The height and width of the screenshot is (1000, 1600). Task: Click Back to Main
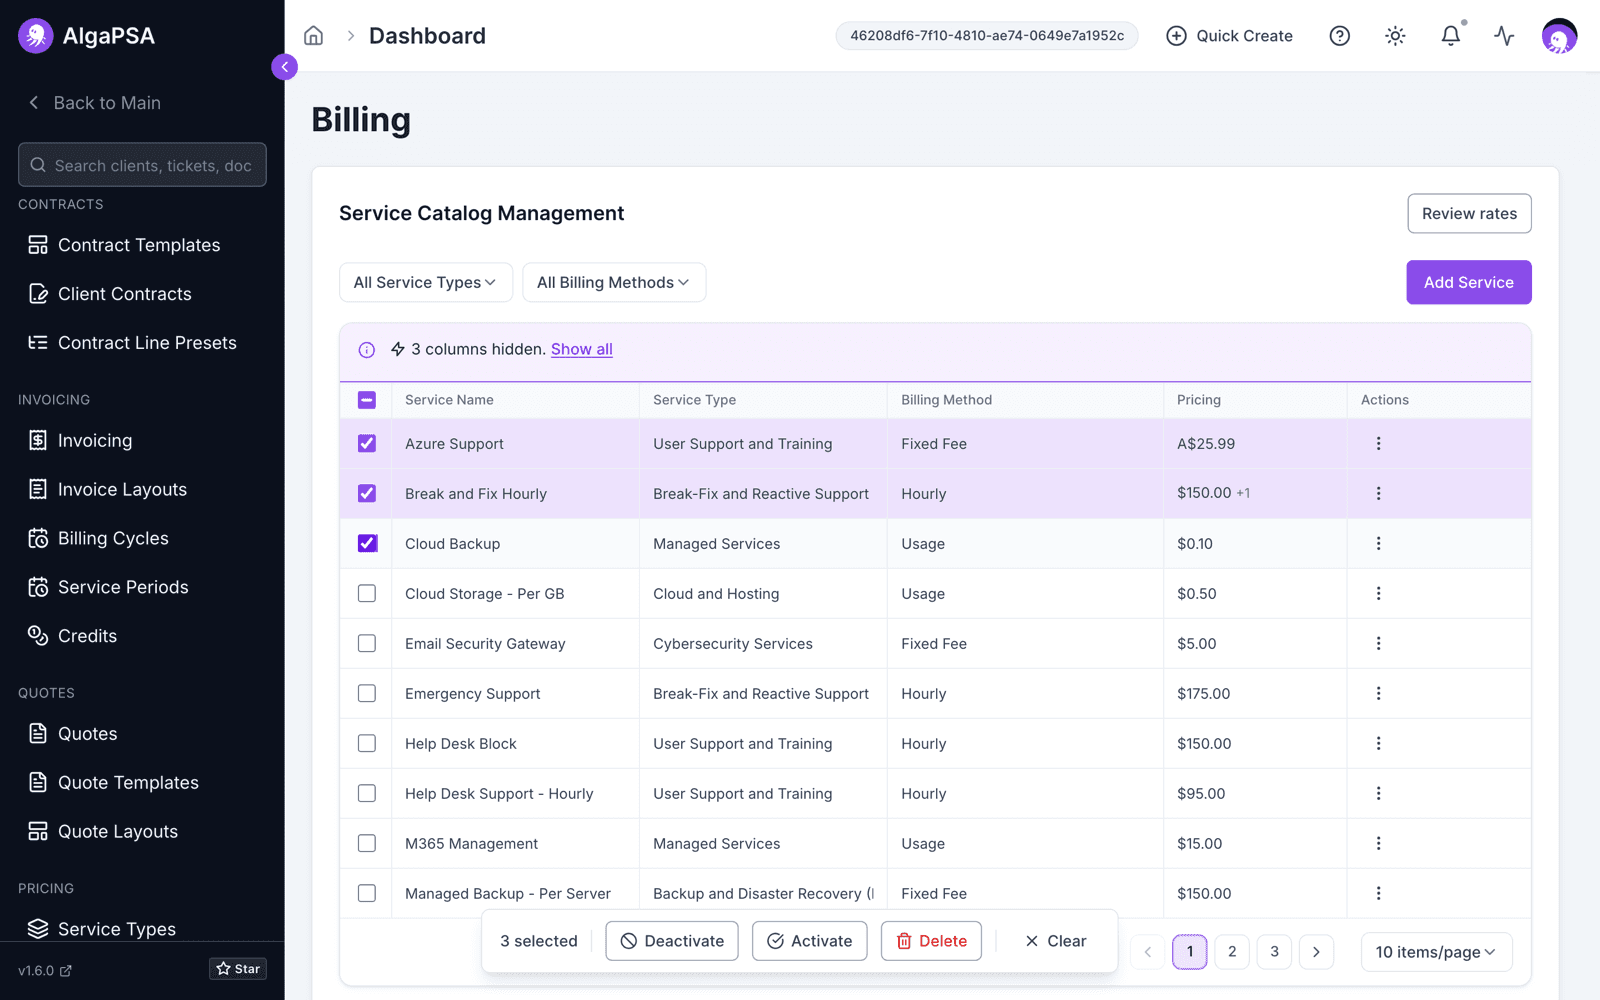click(x=94, y=103)
